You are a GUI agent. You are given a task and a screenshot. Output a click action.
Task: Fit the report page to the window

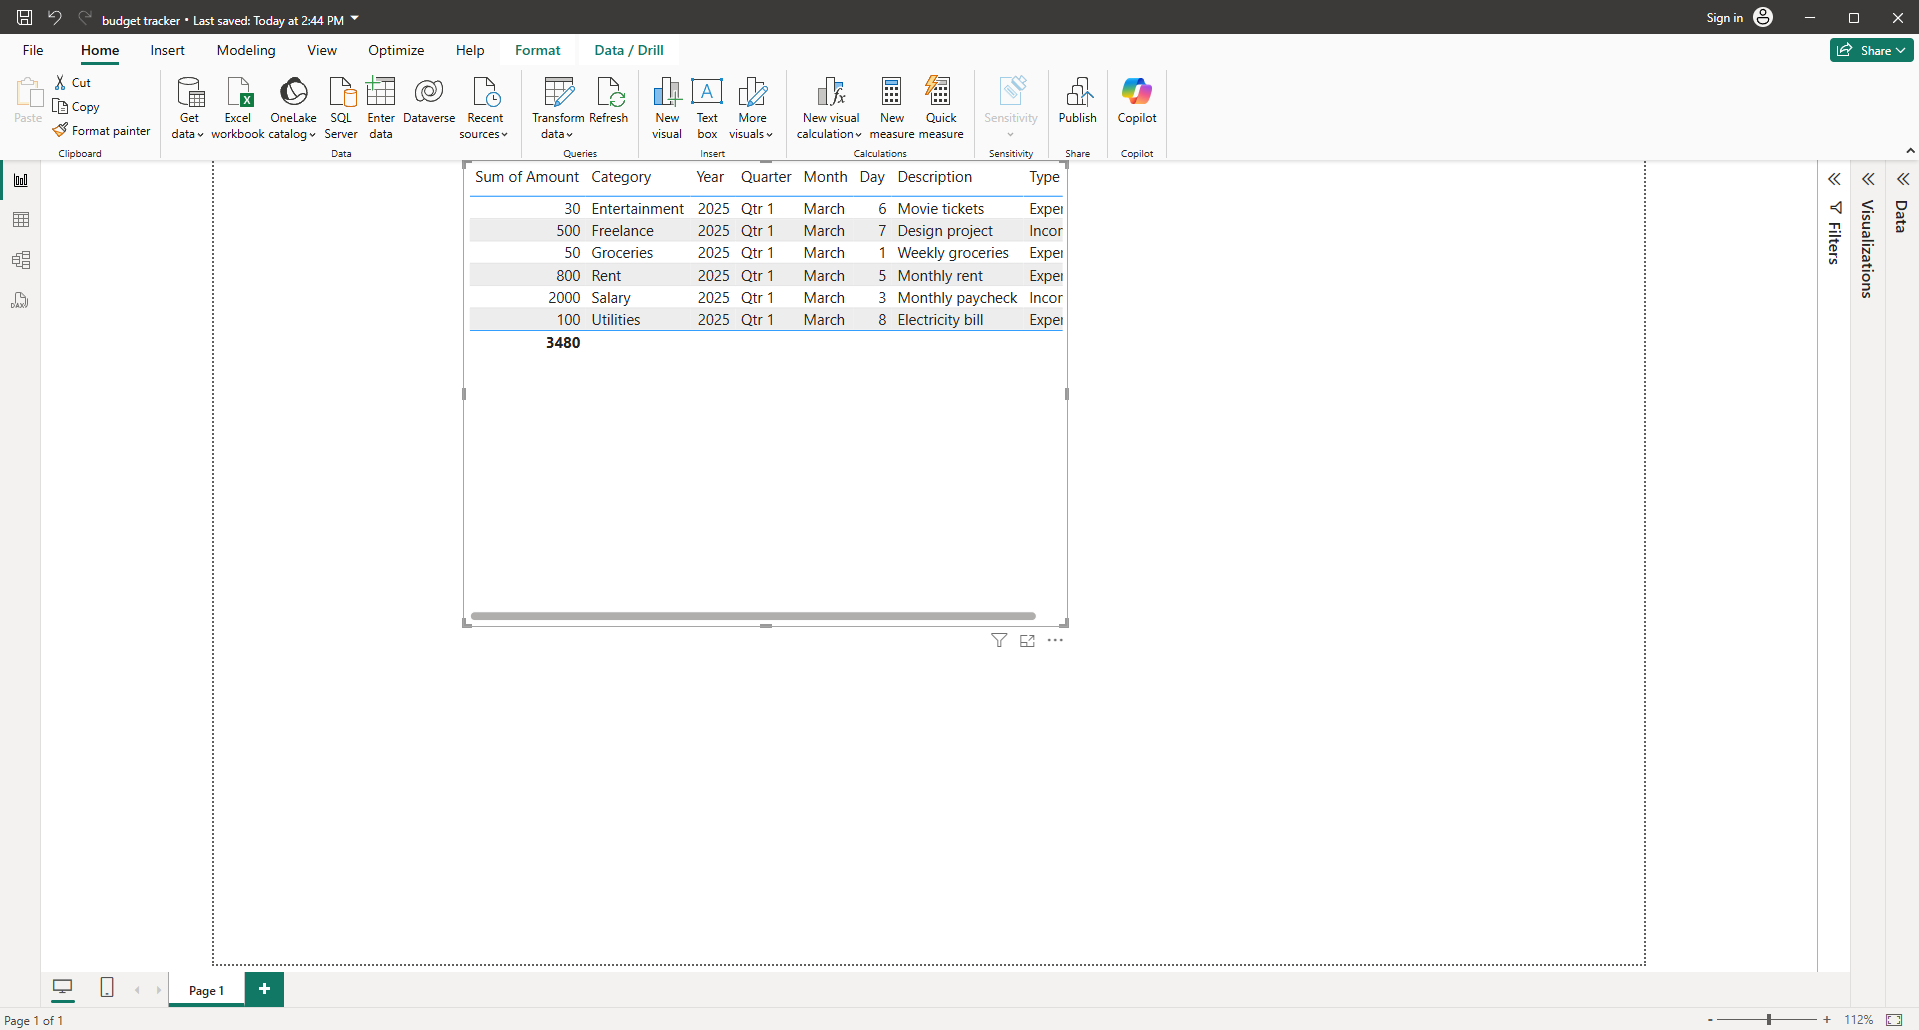point(1894,1019)
